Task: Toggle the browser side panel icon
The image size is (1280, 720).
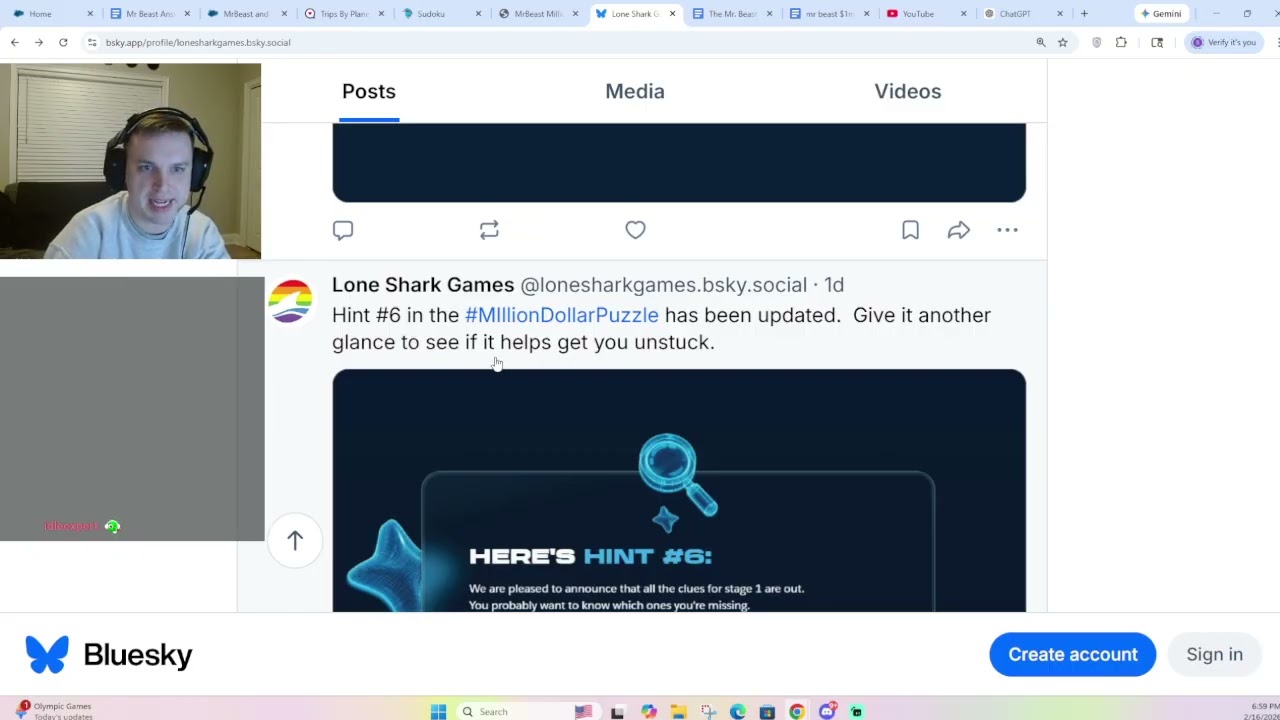Action: click(x=1157, y=42)
